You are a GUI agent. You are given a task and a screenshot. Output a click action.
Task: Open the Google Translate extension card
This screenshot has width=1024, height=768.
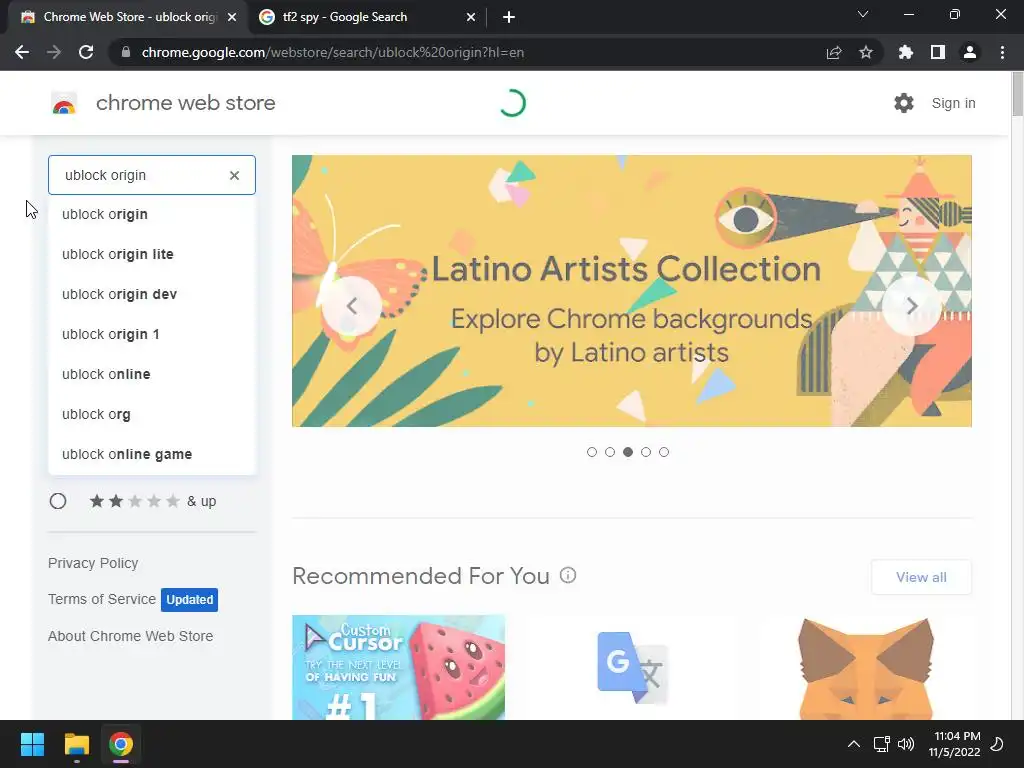coord(632,667)
